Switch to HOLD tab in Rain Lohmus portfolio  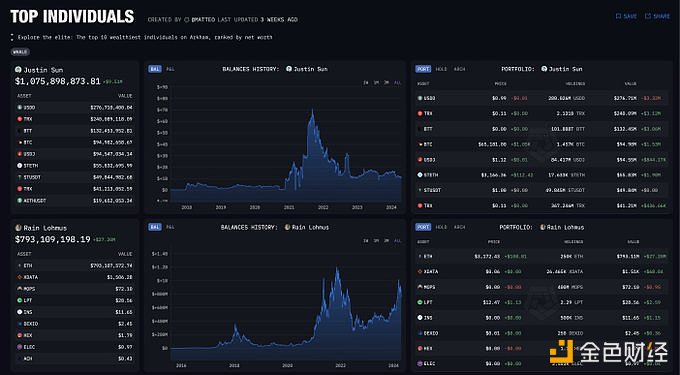[x=441, y=227]
